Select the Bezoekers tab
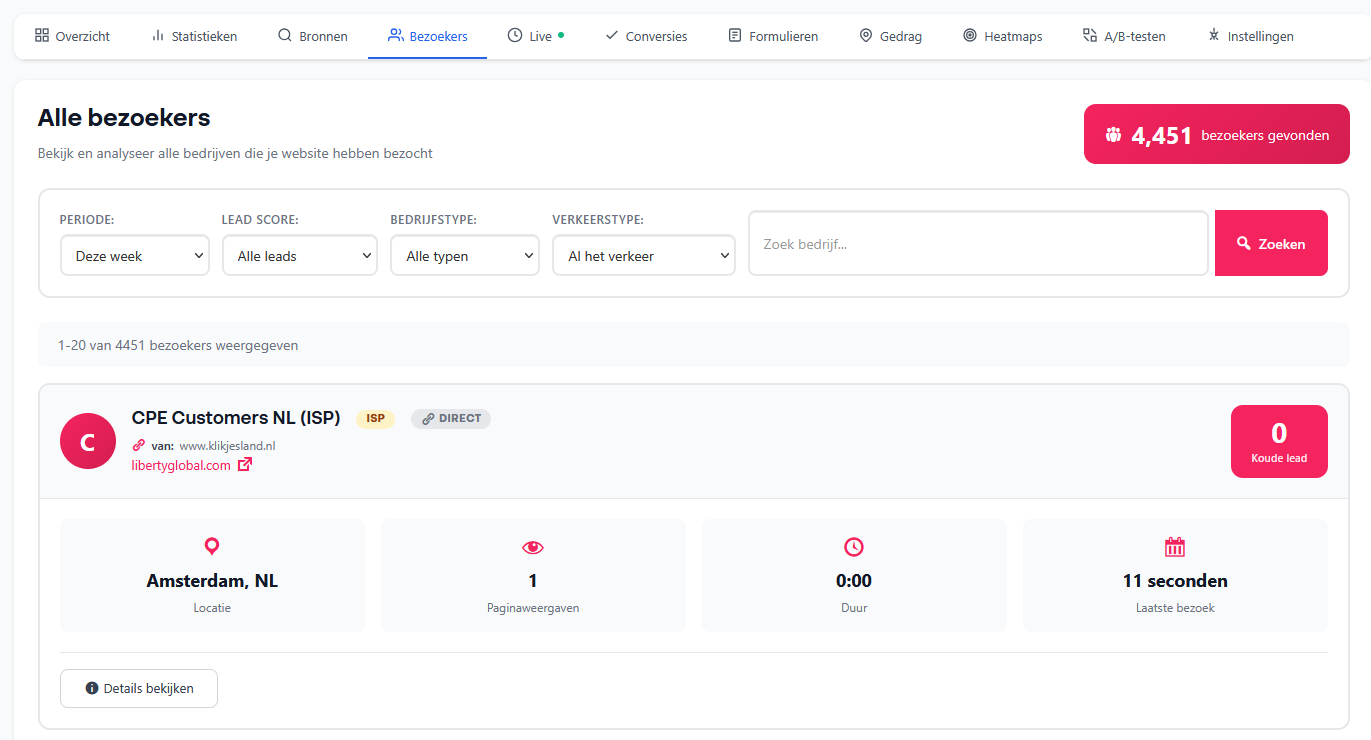The width and height of the screenshot is (1371, 740). tap(427, 36)
